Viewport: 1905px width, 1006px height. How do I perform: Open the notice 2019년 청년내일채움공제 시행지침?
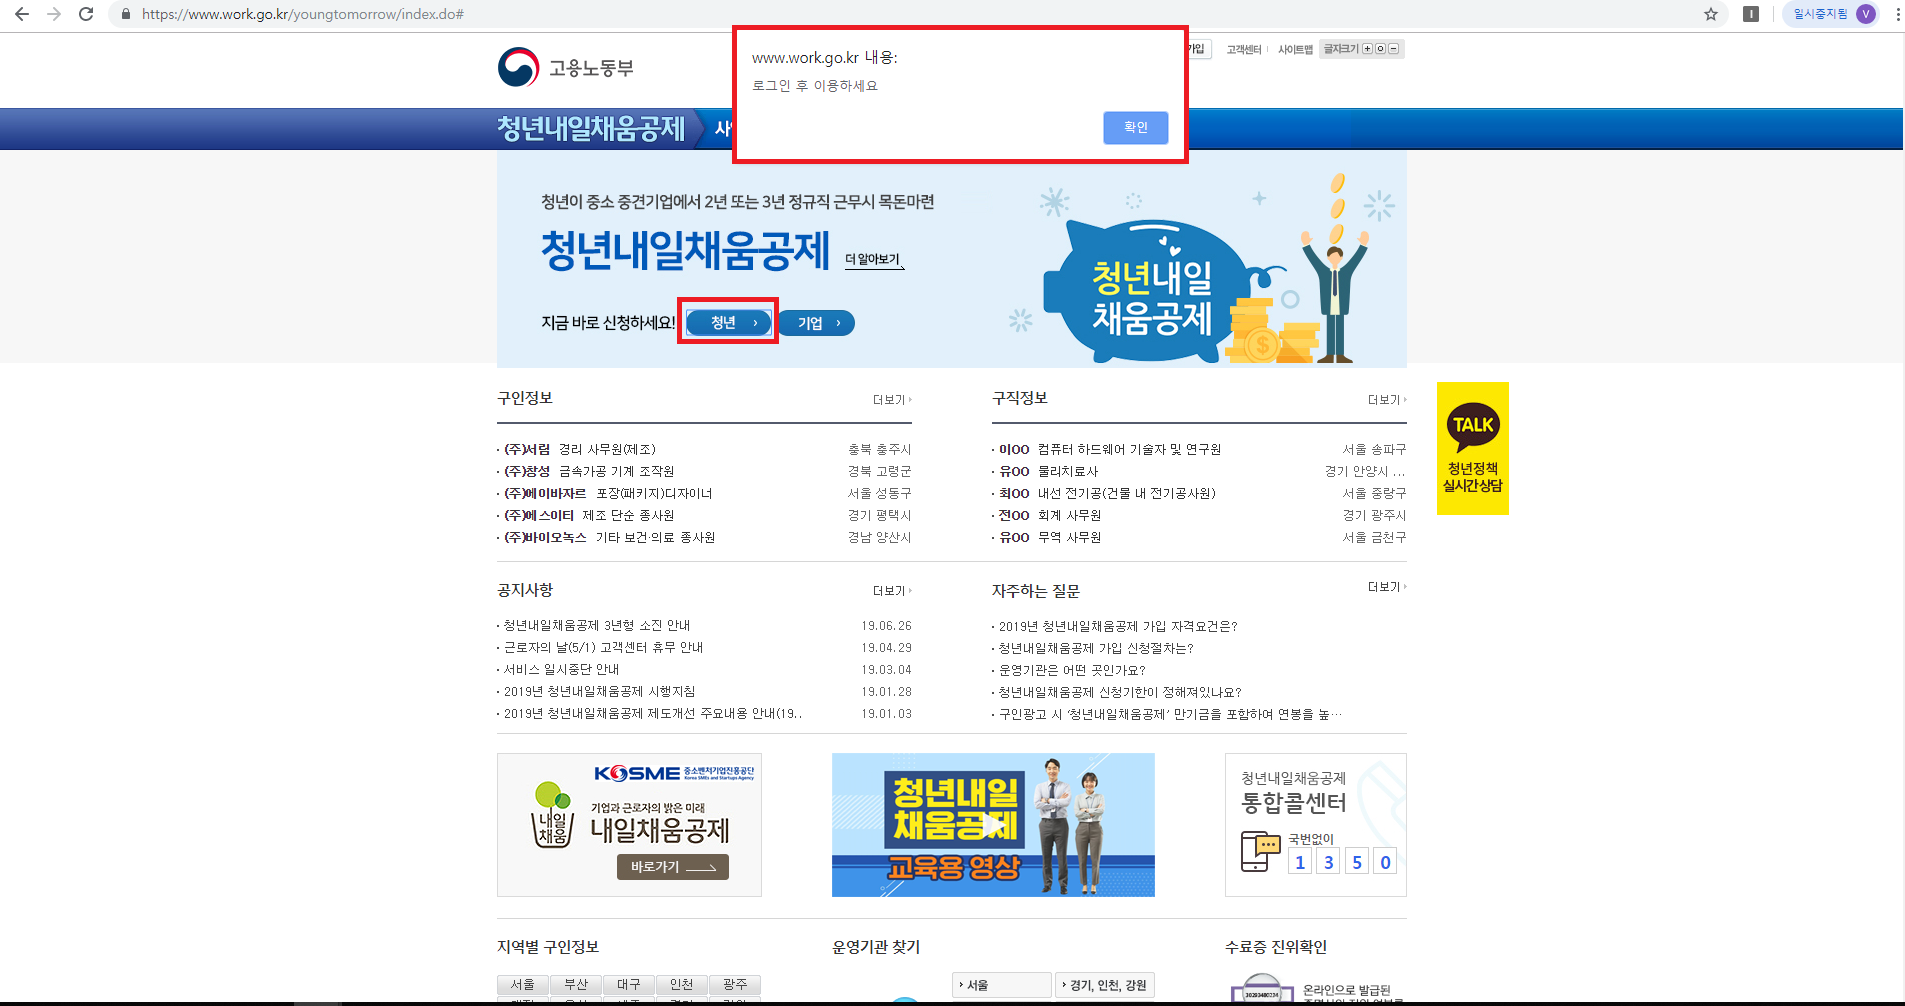(599, 691)
